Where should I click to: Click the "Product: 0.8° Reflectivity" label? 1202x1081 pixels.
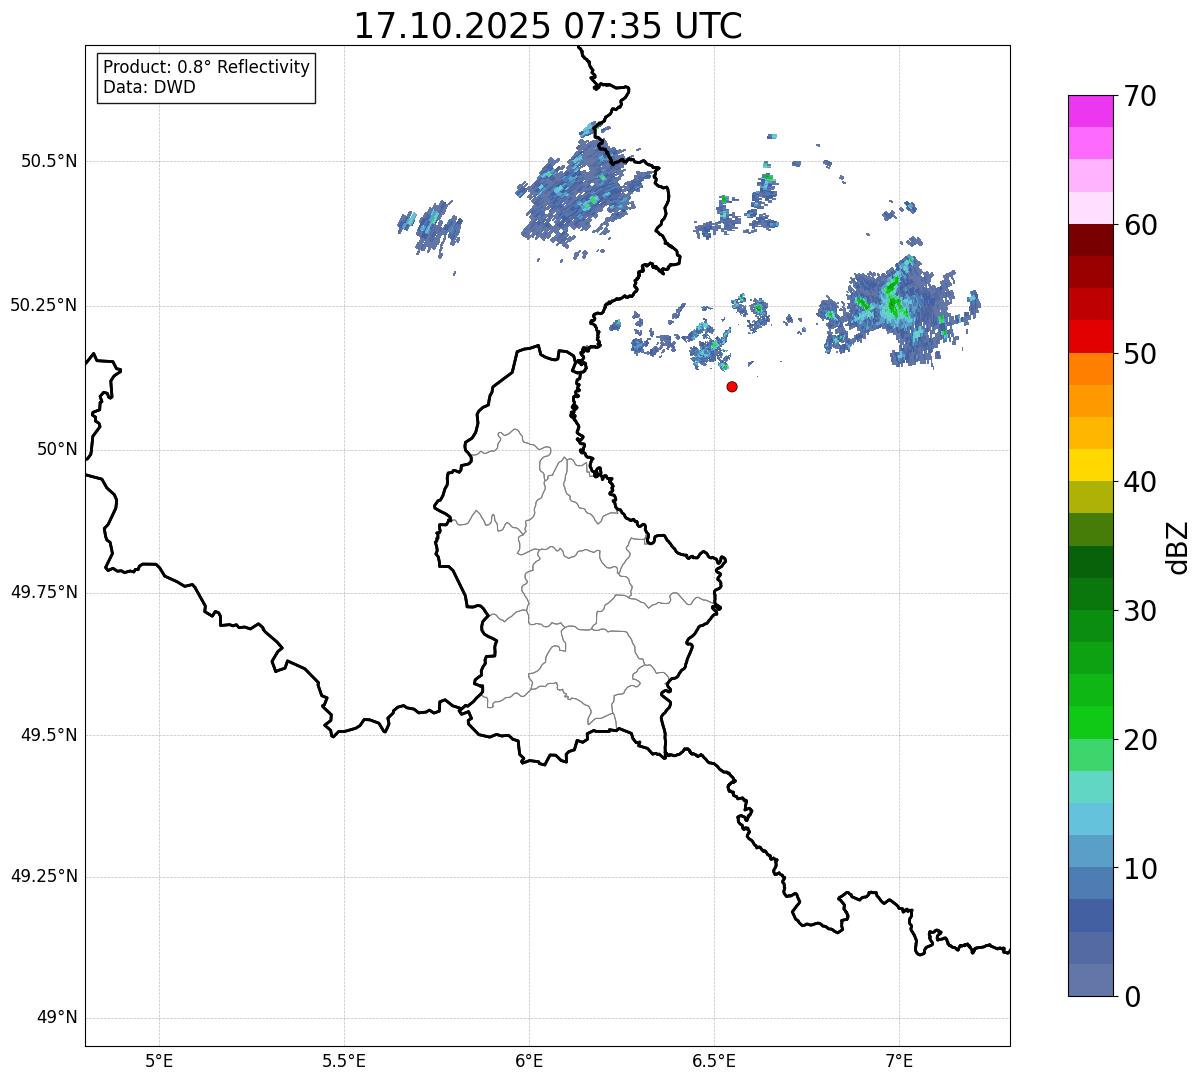[207, 67]
